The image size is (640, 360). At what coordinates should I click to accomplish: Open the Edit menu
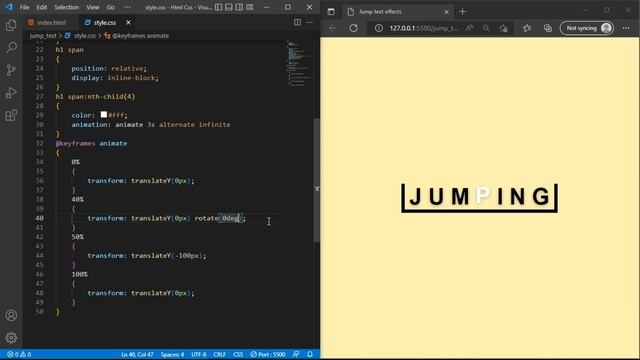(41, 7)
